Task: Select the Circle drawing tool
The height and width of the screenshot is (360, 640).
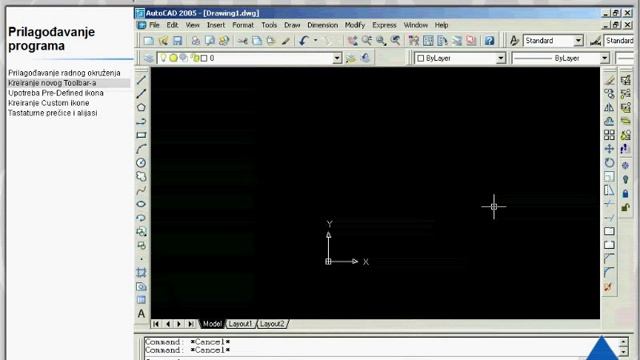Action: tap(141, 163)
